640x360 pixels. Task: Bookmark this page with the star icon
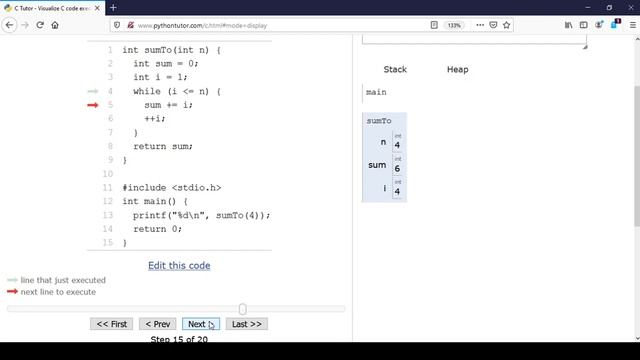(507, 25)
